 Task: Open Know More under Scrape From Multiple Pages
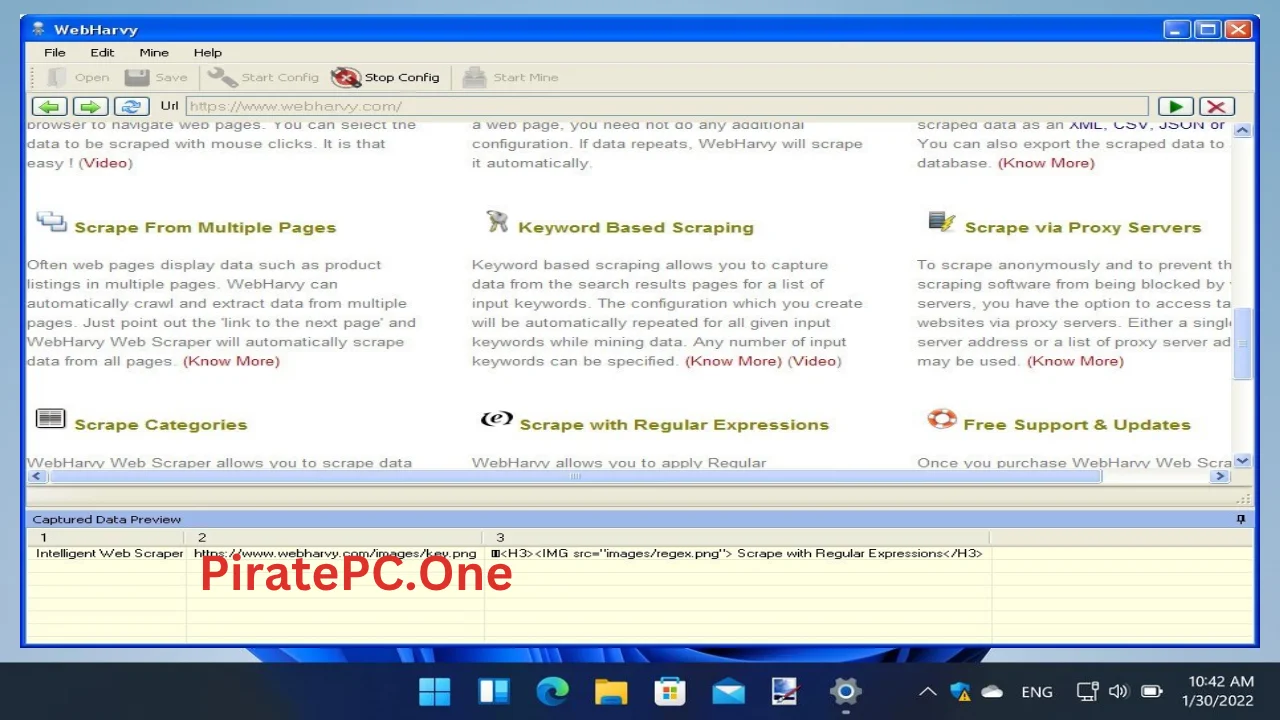(x=231, y=361)
